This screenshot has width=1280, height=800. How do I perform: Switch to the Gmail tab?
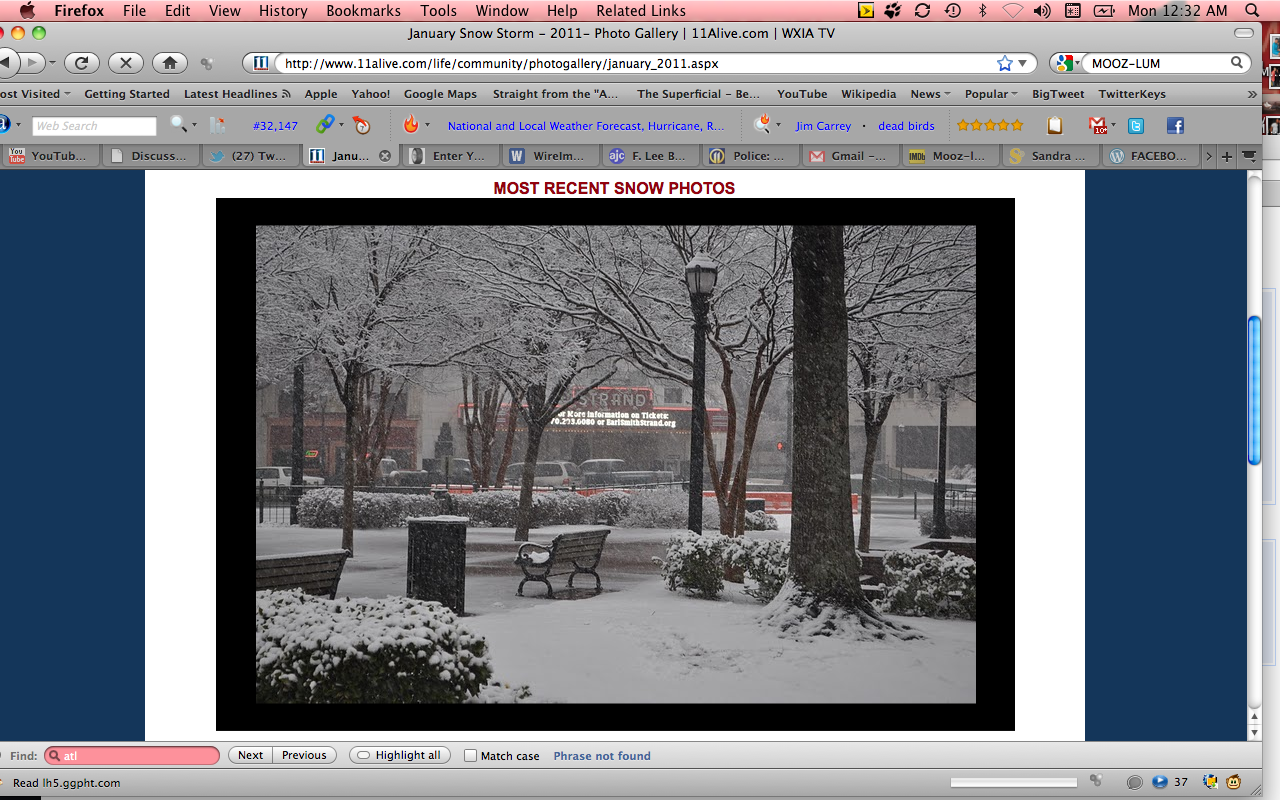pos(848,156)
